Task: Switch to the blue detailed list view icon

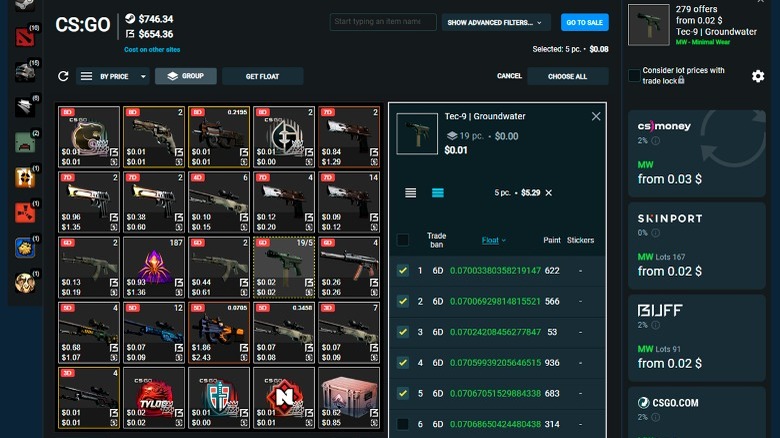Action: [x=438, y=193]
